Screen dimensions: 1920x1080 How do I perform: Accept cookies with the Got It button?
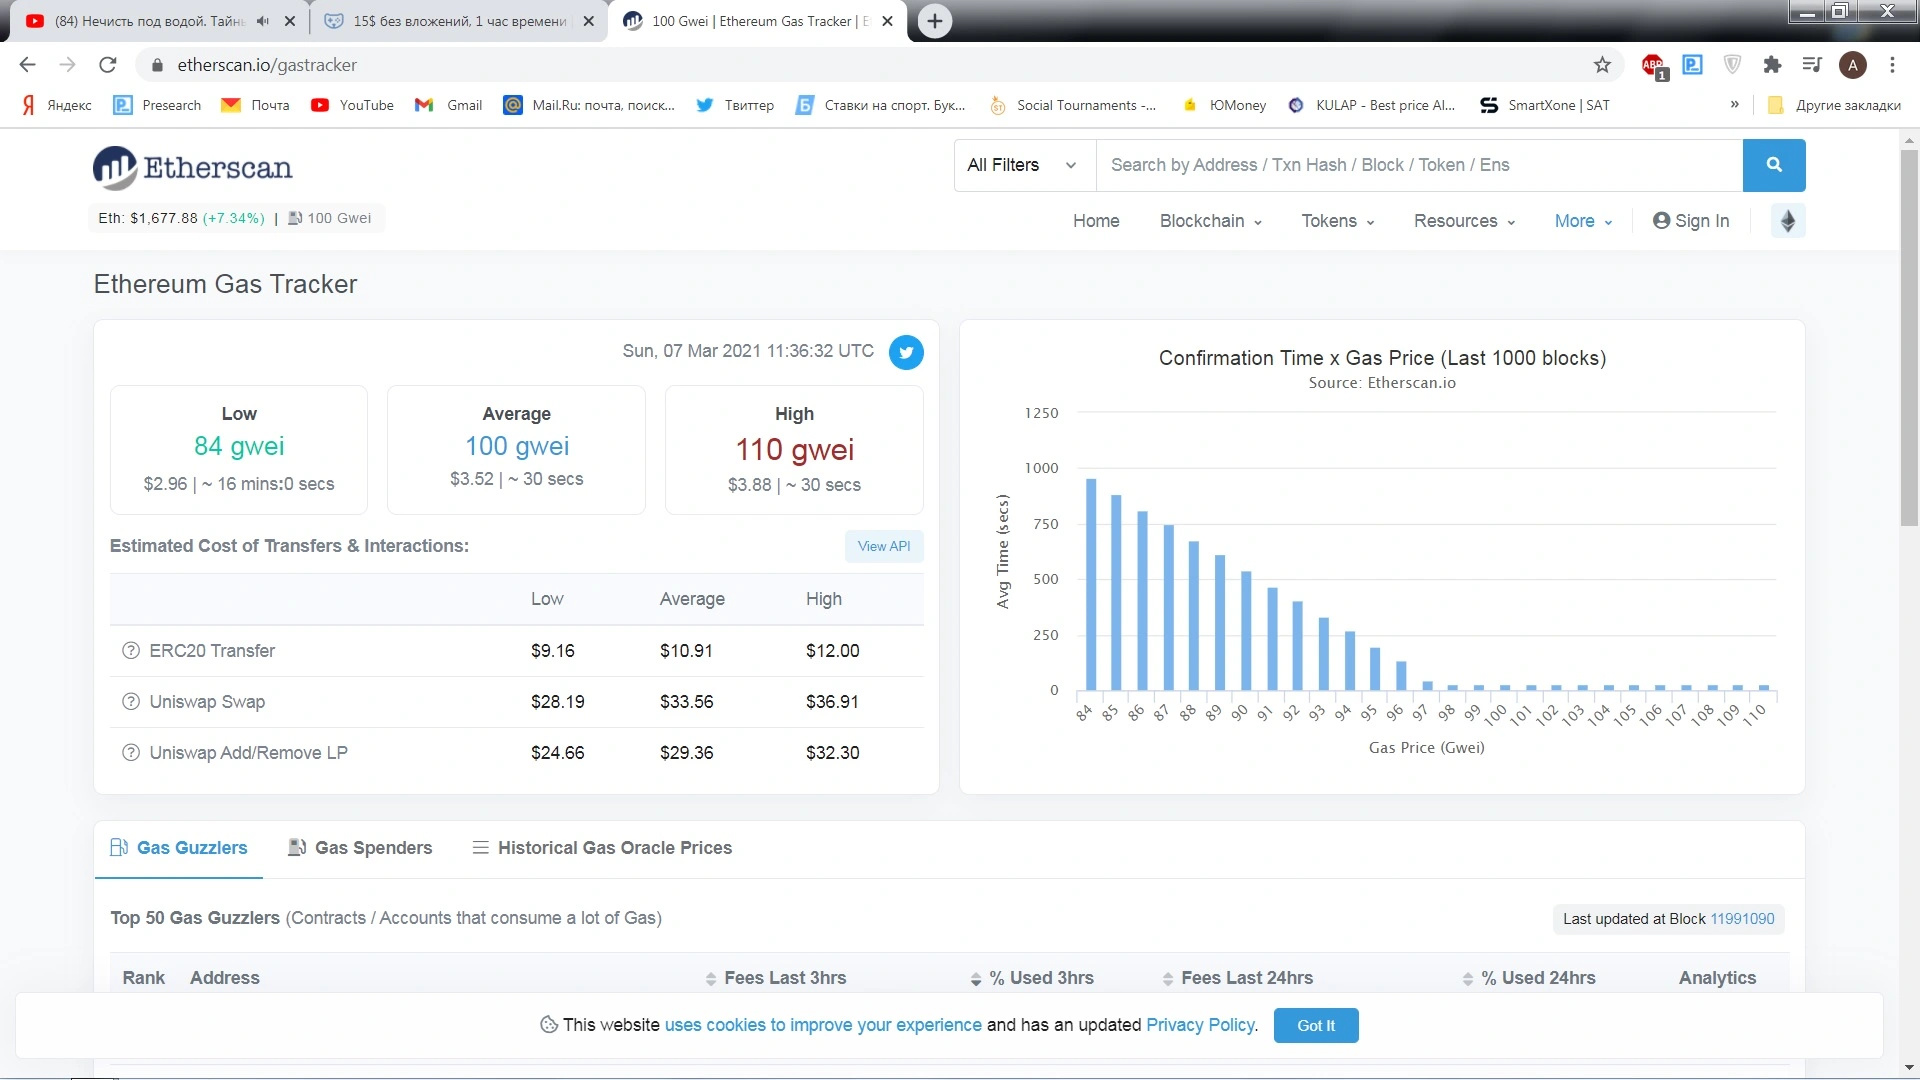pos(1316,1025)
